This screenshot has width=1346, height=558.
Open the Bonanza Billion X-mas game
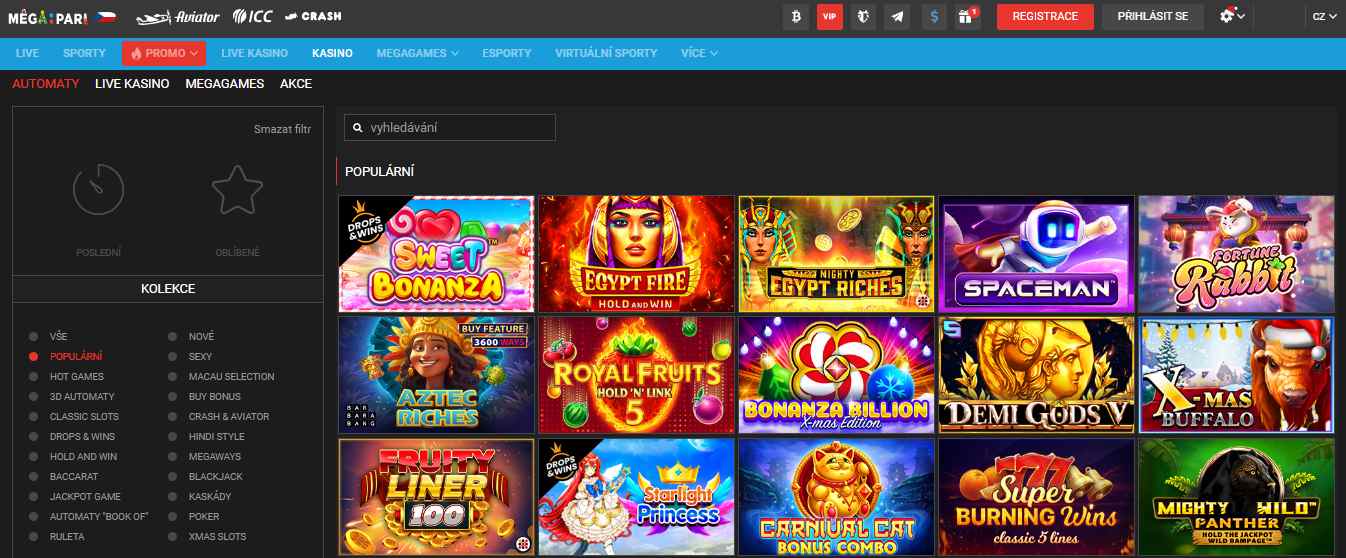836,375
